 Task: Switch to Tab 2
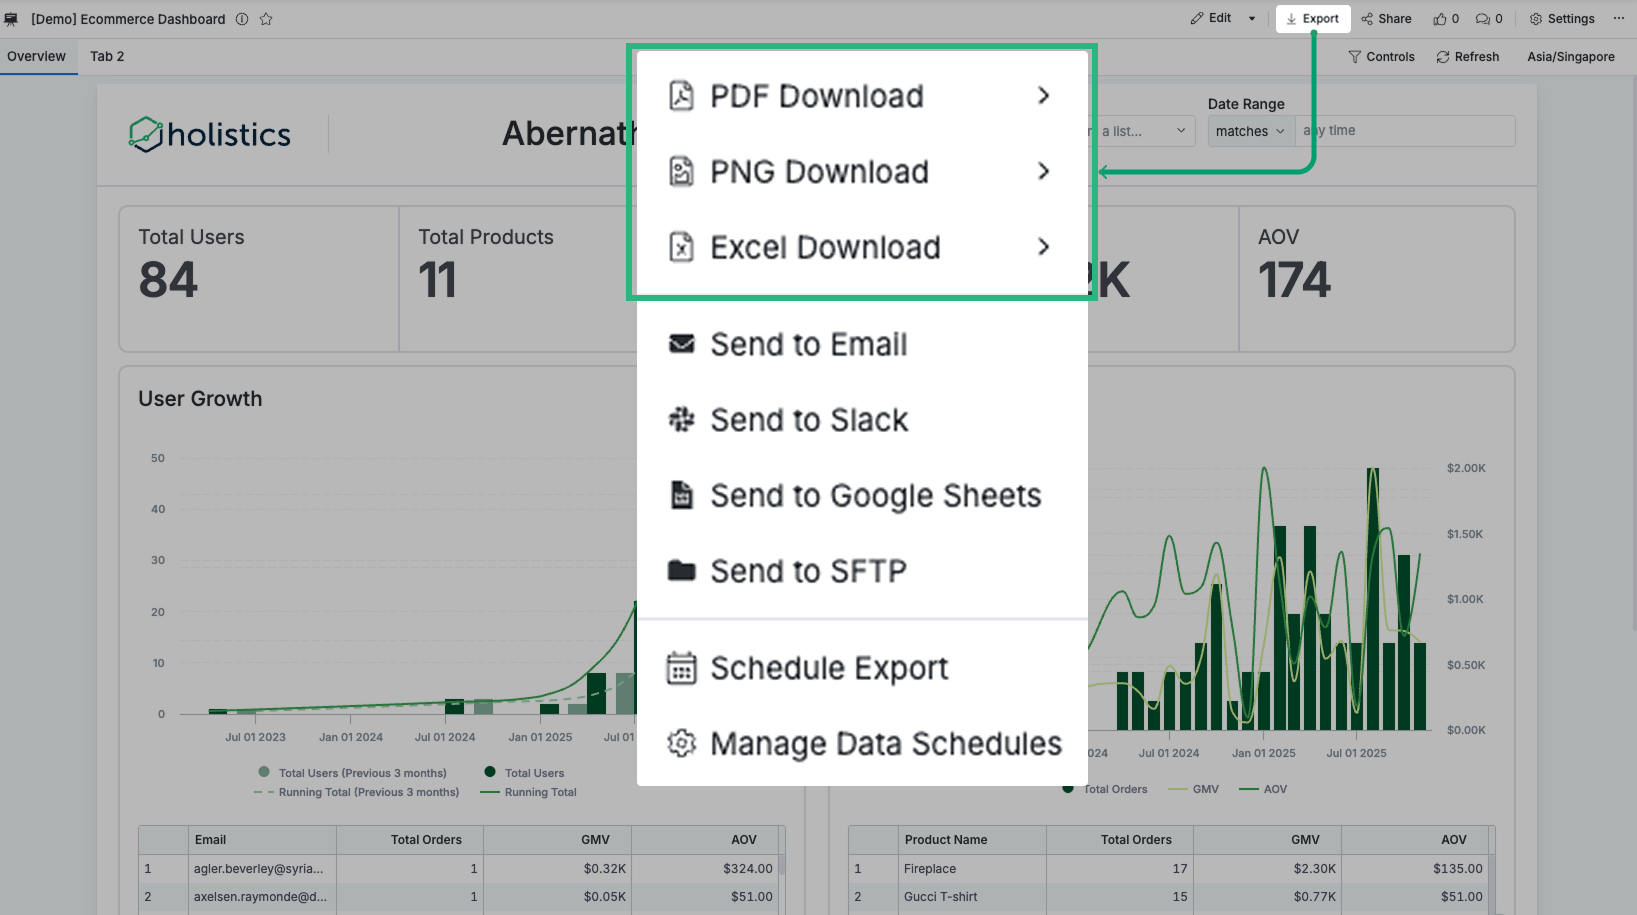(107, 56)
